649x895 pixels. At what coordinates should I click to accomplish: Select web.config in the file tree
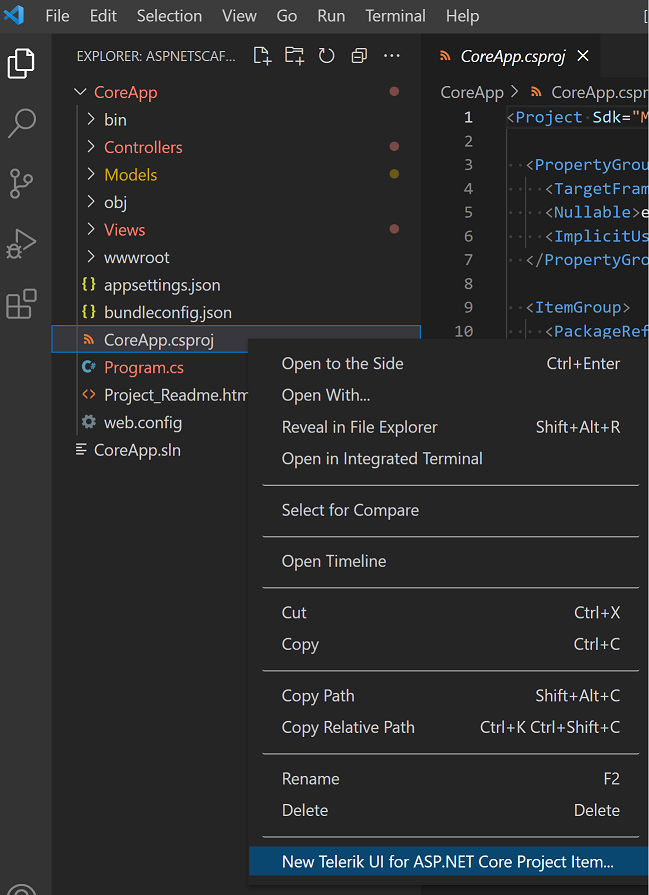tap(150, 422)
